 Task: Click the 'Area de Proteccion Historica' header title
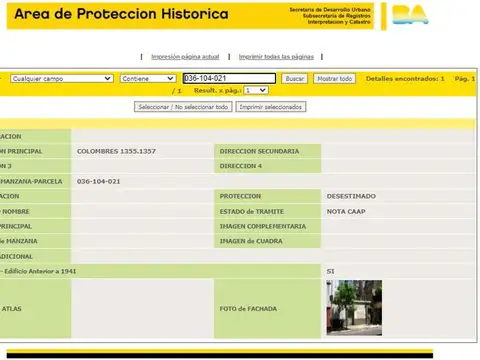(121, 14)
